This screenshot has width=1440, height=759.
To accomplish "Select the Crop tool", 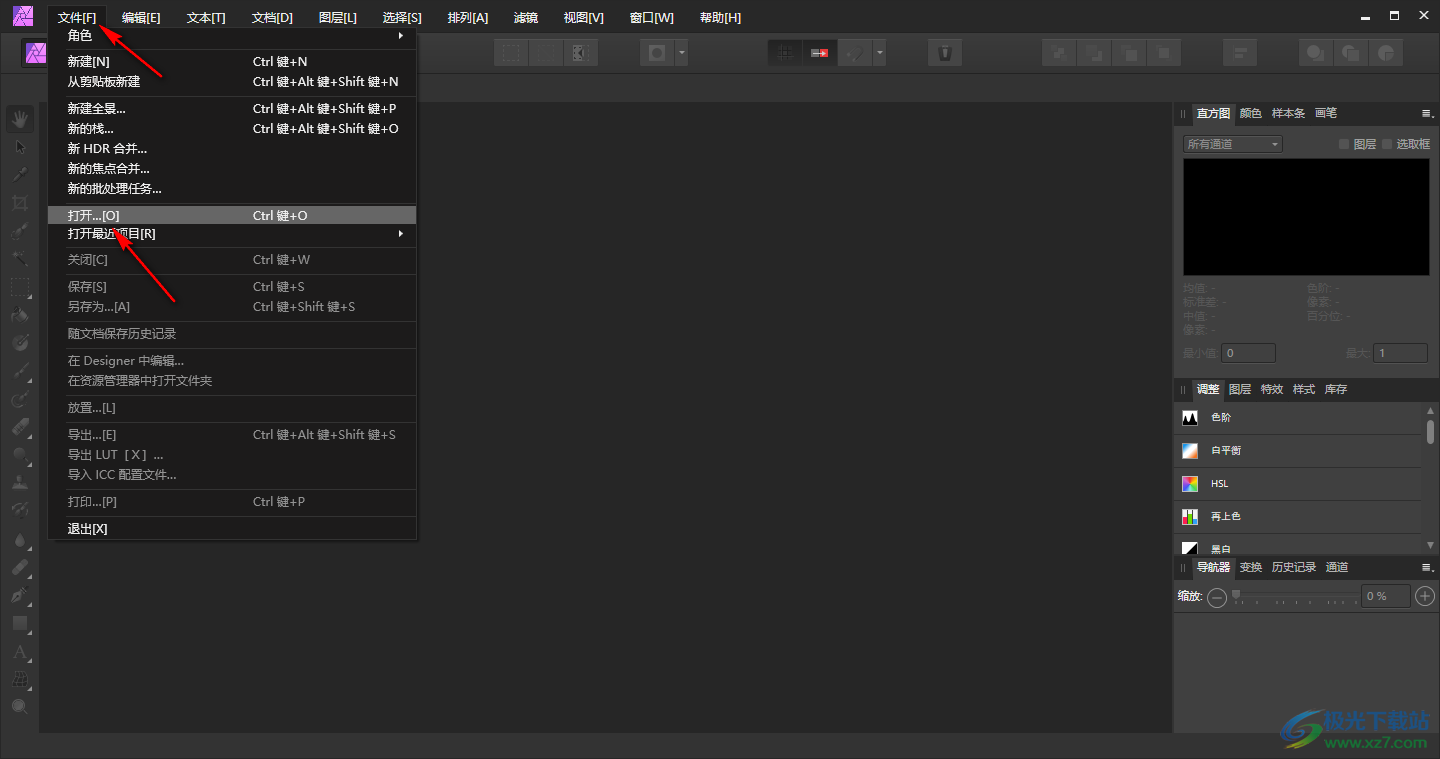I will (x=20, y=203).
